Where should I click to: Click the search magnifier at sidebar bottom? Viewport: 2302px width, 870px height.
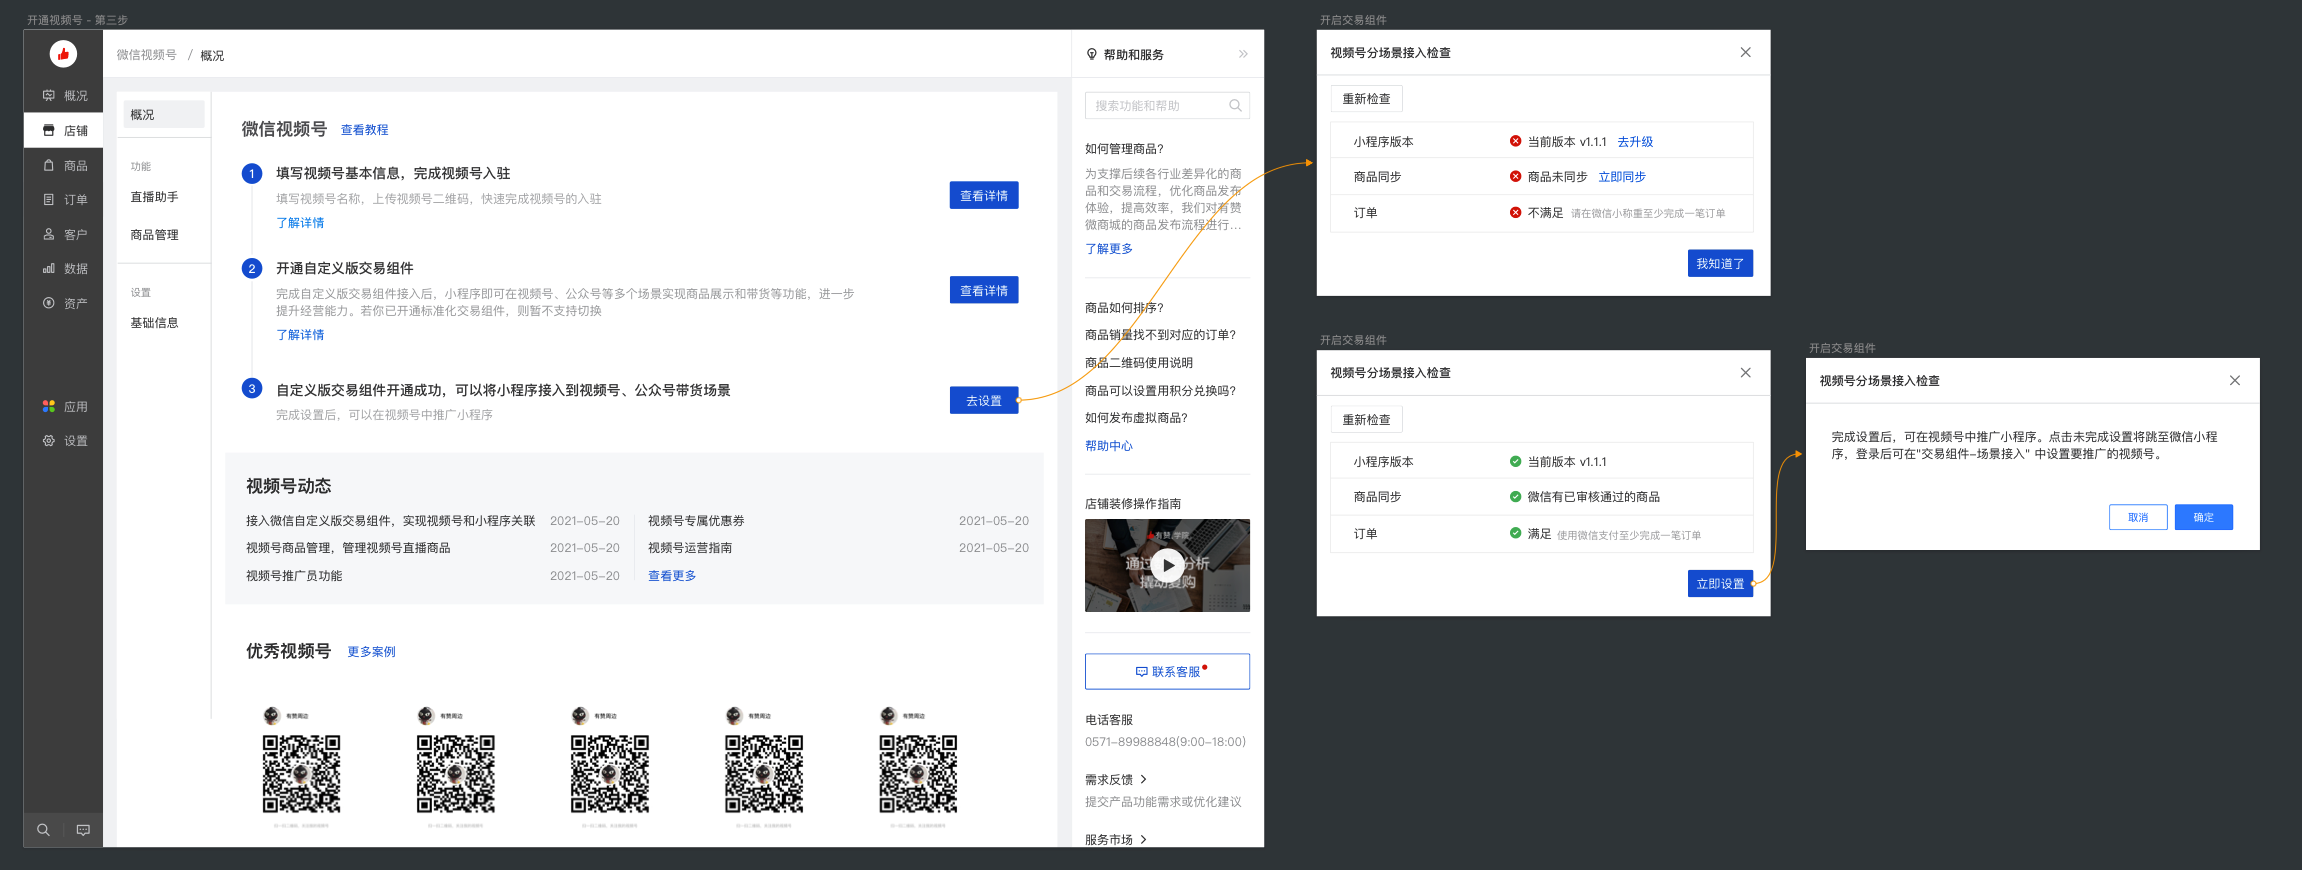(x=43, y=830)
